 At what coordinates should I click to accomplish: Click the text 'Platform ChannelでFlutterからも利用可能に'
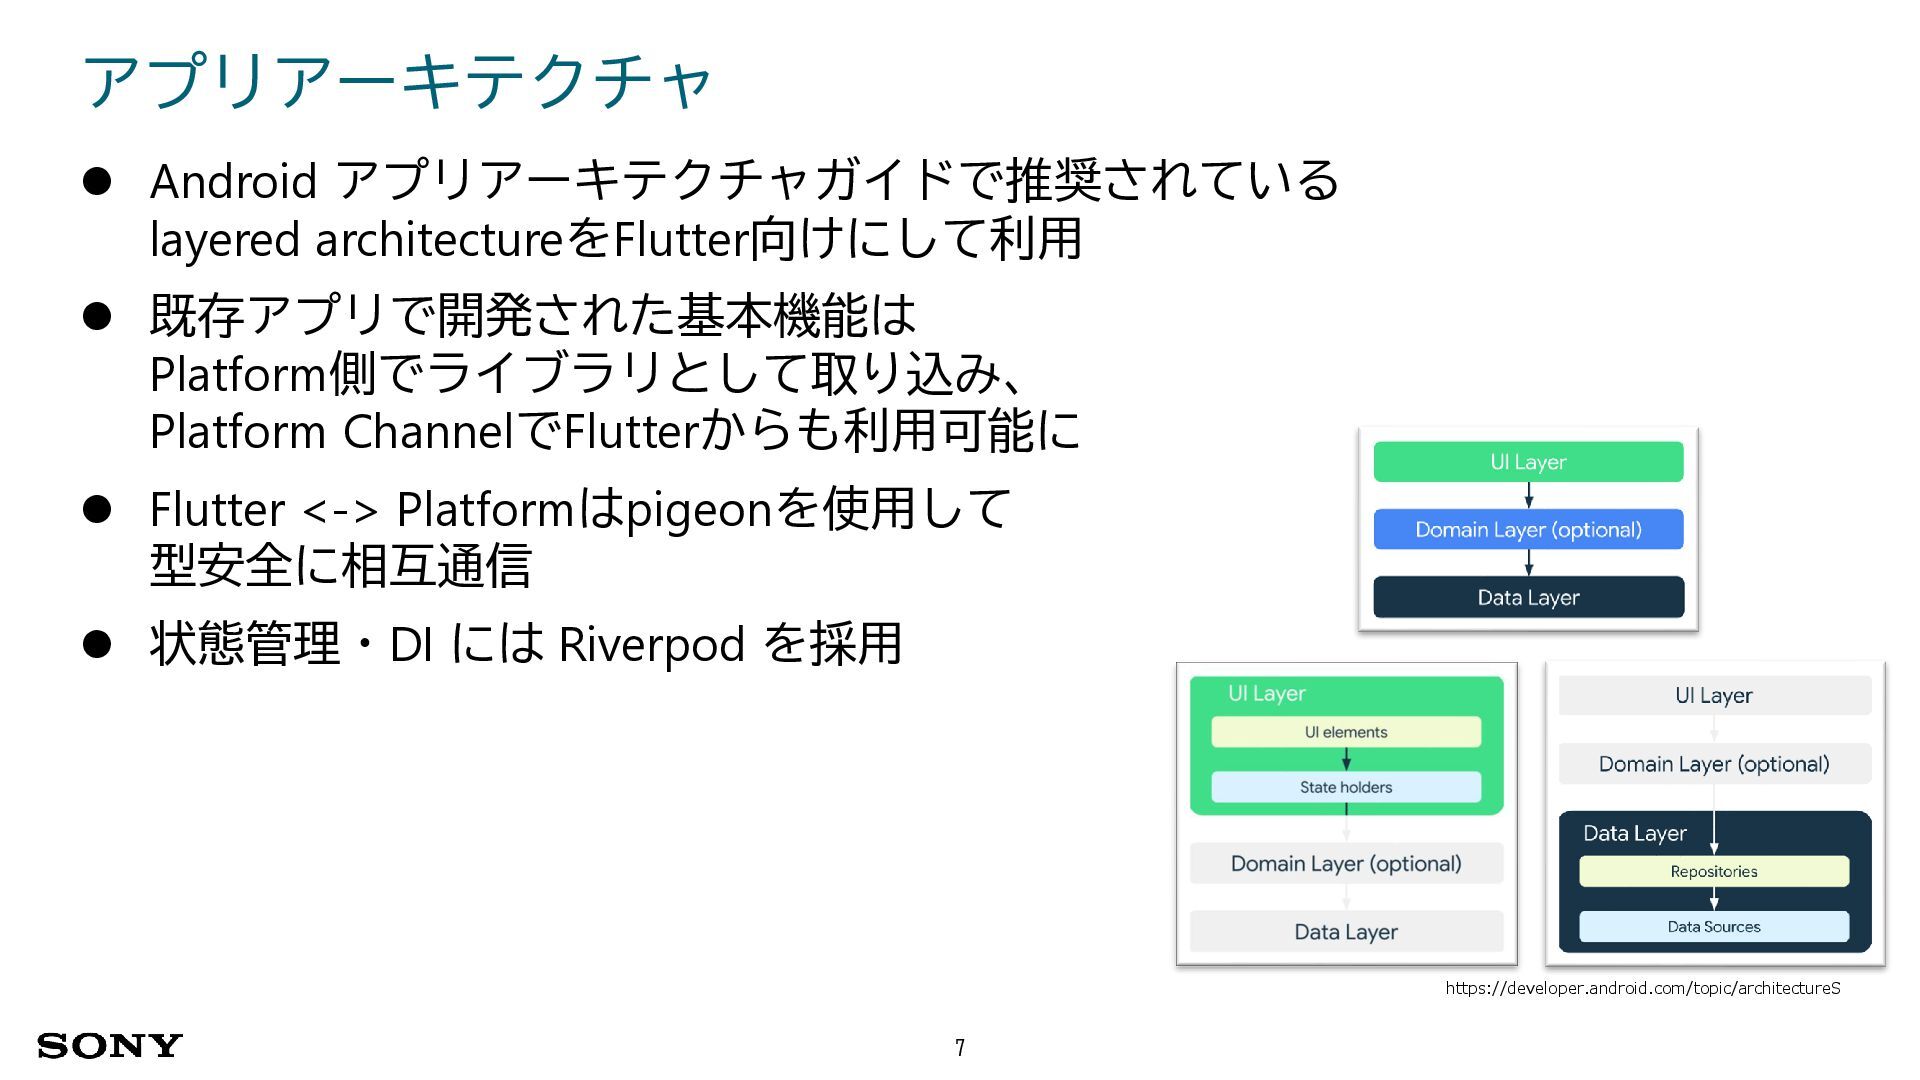tap(615, 431)
